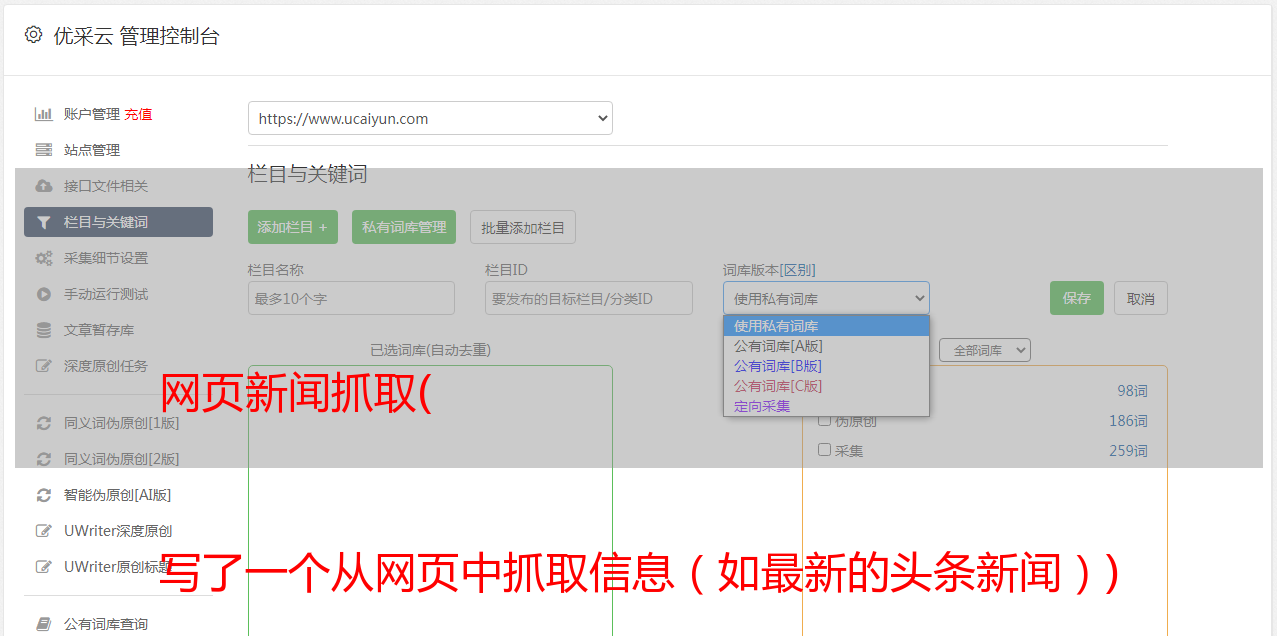The width and height of the screenshot is (1277, 636).
Task: Click the 已选词库(自动去重) label
Action: 430,350
